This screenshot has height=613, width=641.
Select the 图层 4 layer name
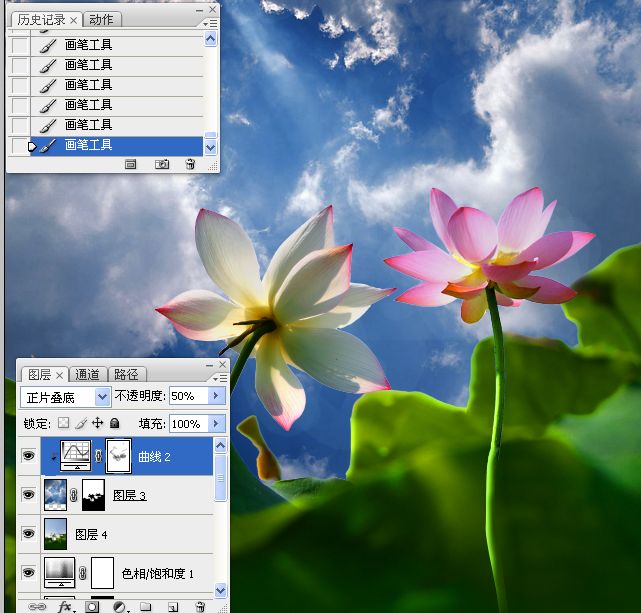point(91,534)
